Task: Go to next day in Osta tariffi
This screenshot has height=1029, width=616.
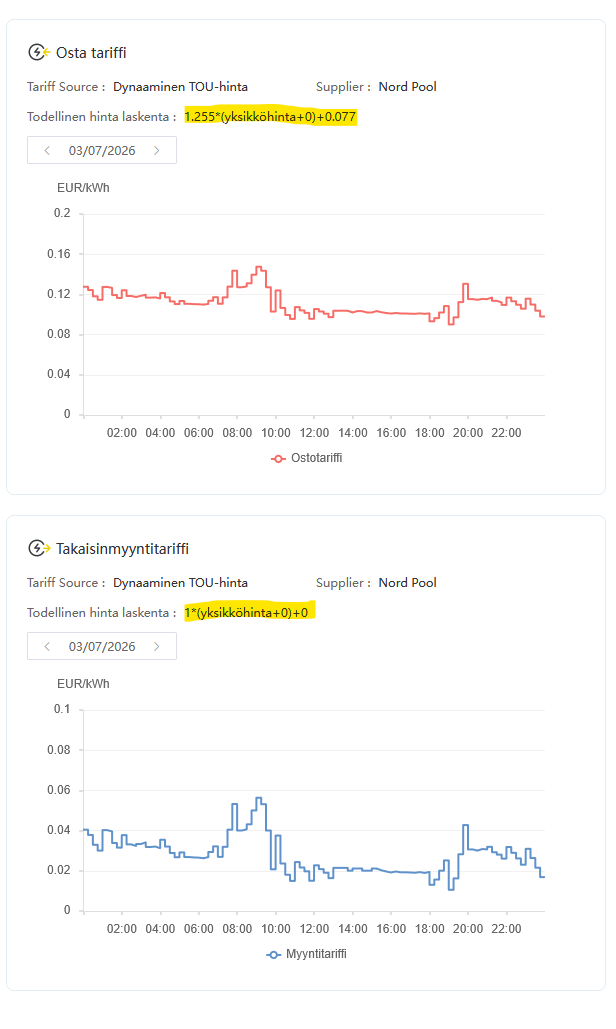Action: point(156,150)
